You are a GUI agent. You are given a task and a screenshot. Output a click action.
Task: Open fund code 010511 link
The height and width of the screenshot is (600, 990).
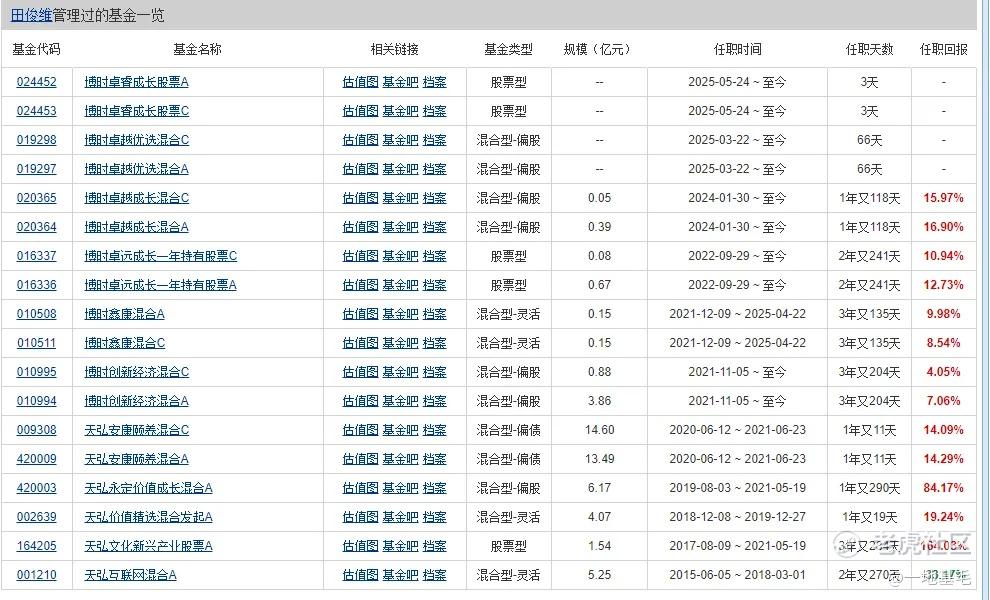pos(37,343)
